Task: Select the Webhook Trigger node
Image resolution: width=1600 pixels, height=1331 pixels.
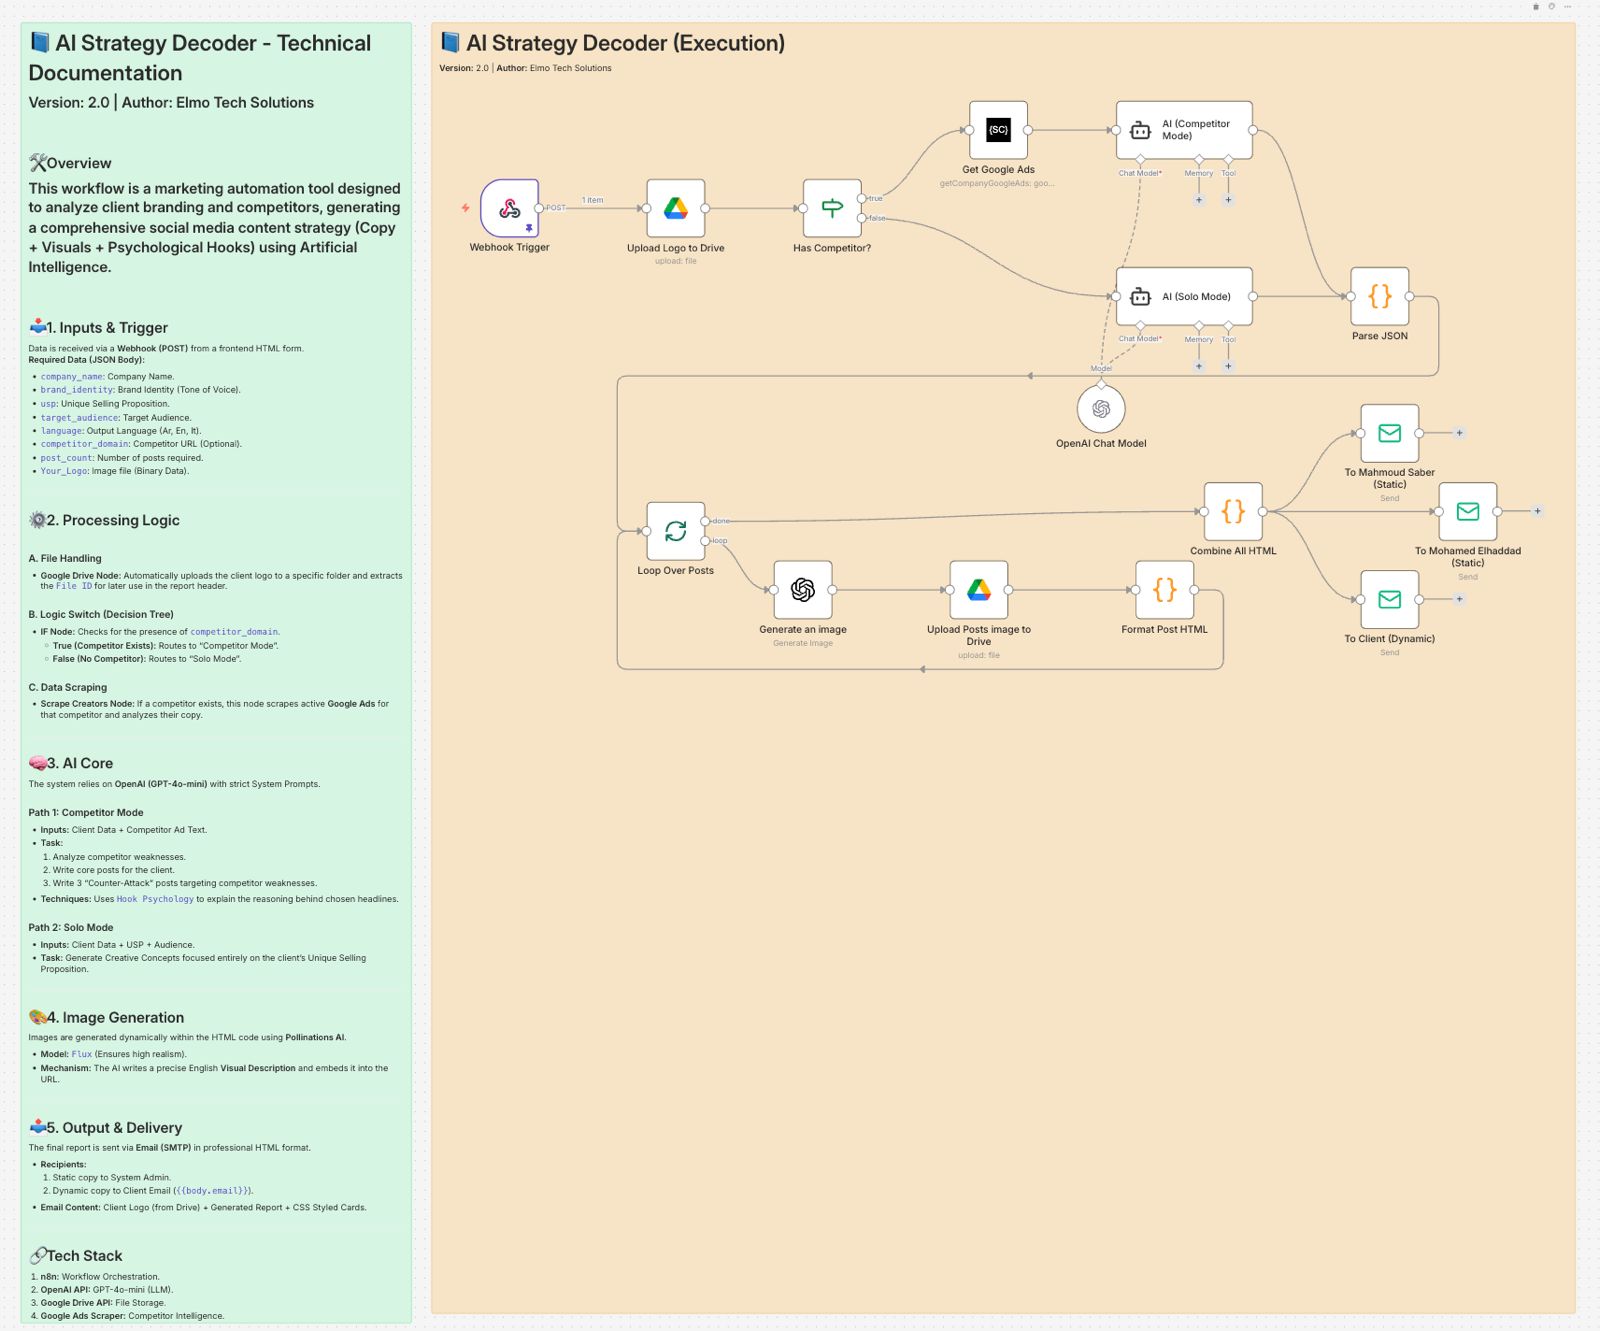Action: (510, 208)
